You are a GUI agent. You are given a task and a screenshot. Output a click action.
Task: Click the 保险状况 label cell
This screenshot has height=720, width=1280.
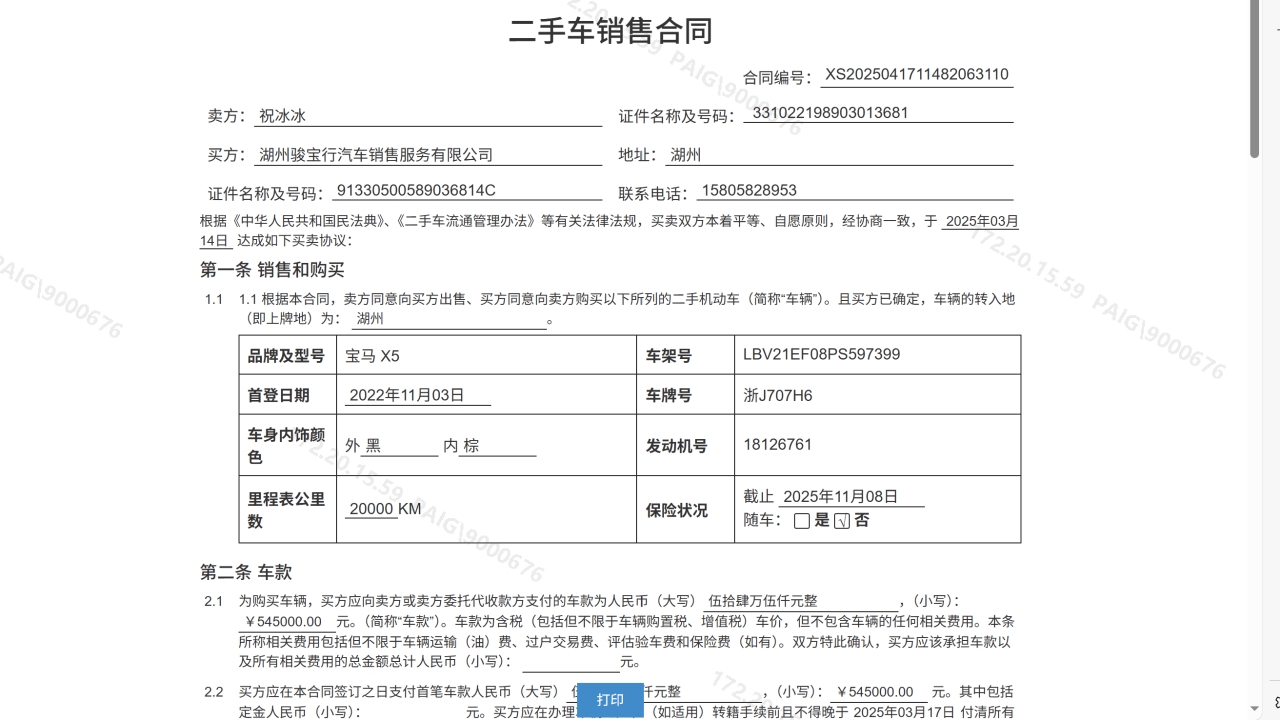[686, 509]
